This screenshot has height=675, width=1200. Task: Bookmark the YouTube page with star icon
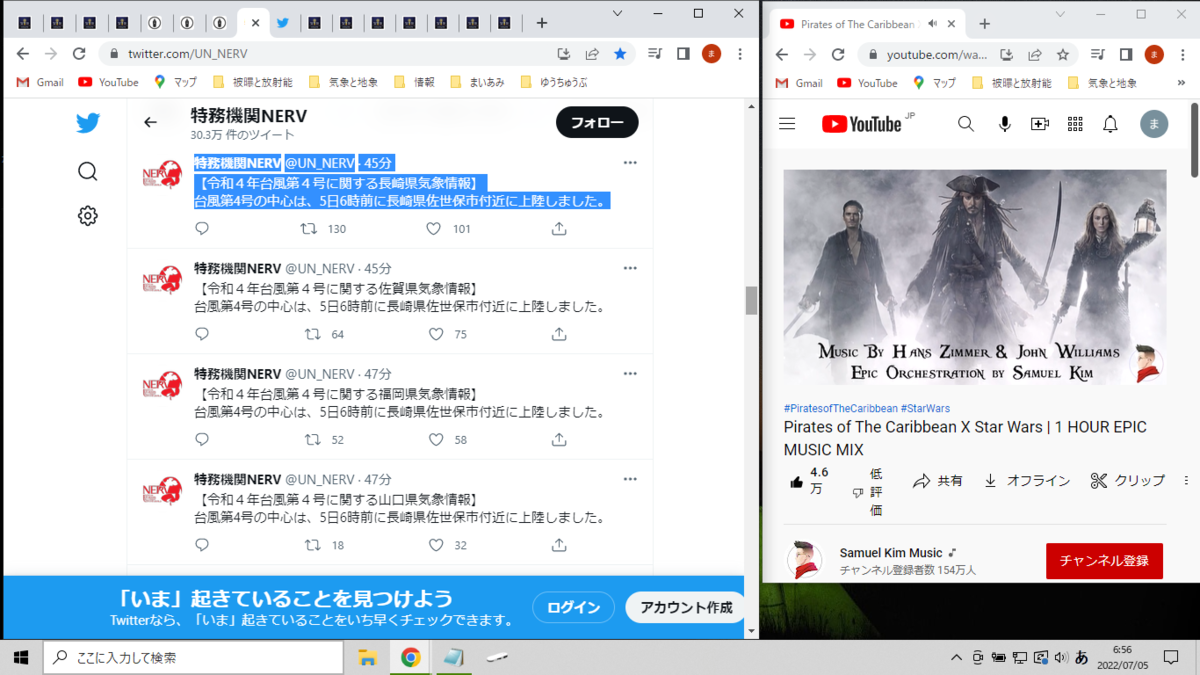tap(1063, 54)
